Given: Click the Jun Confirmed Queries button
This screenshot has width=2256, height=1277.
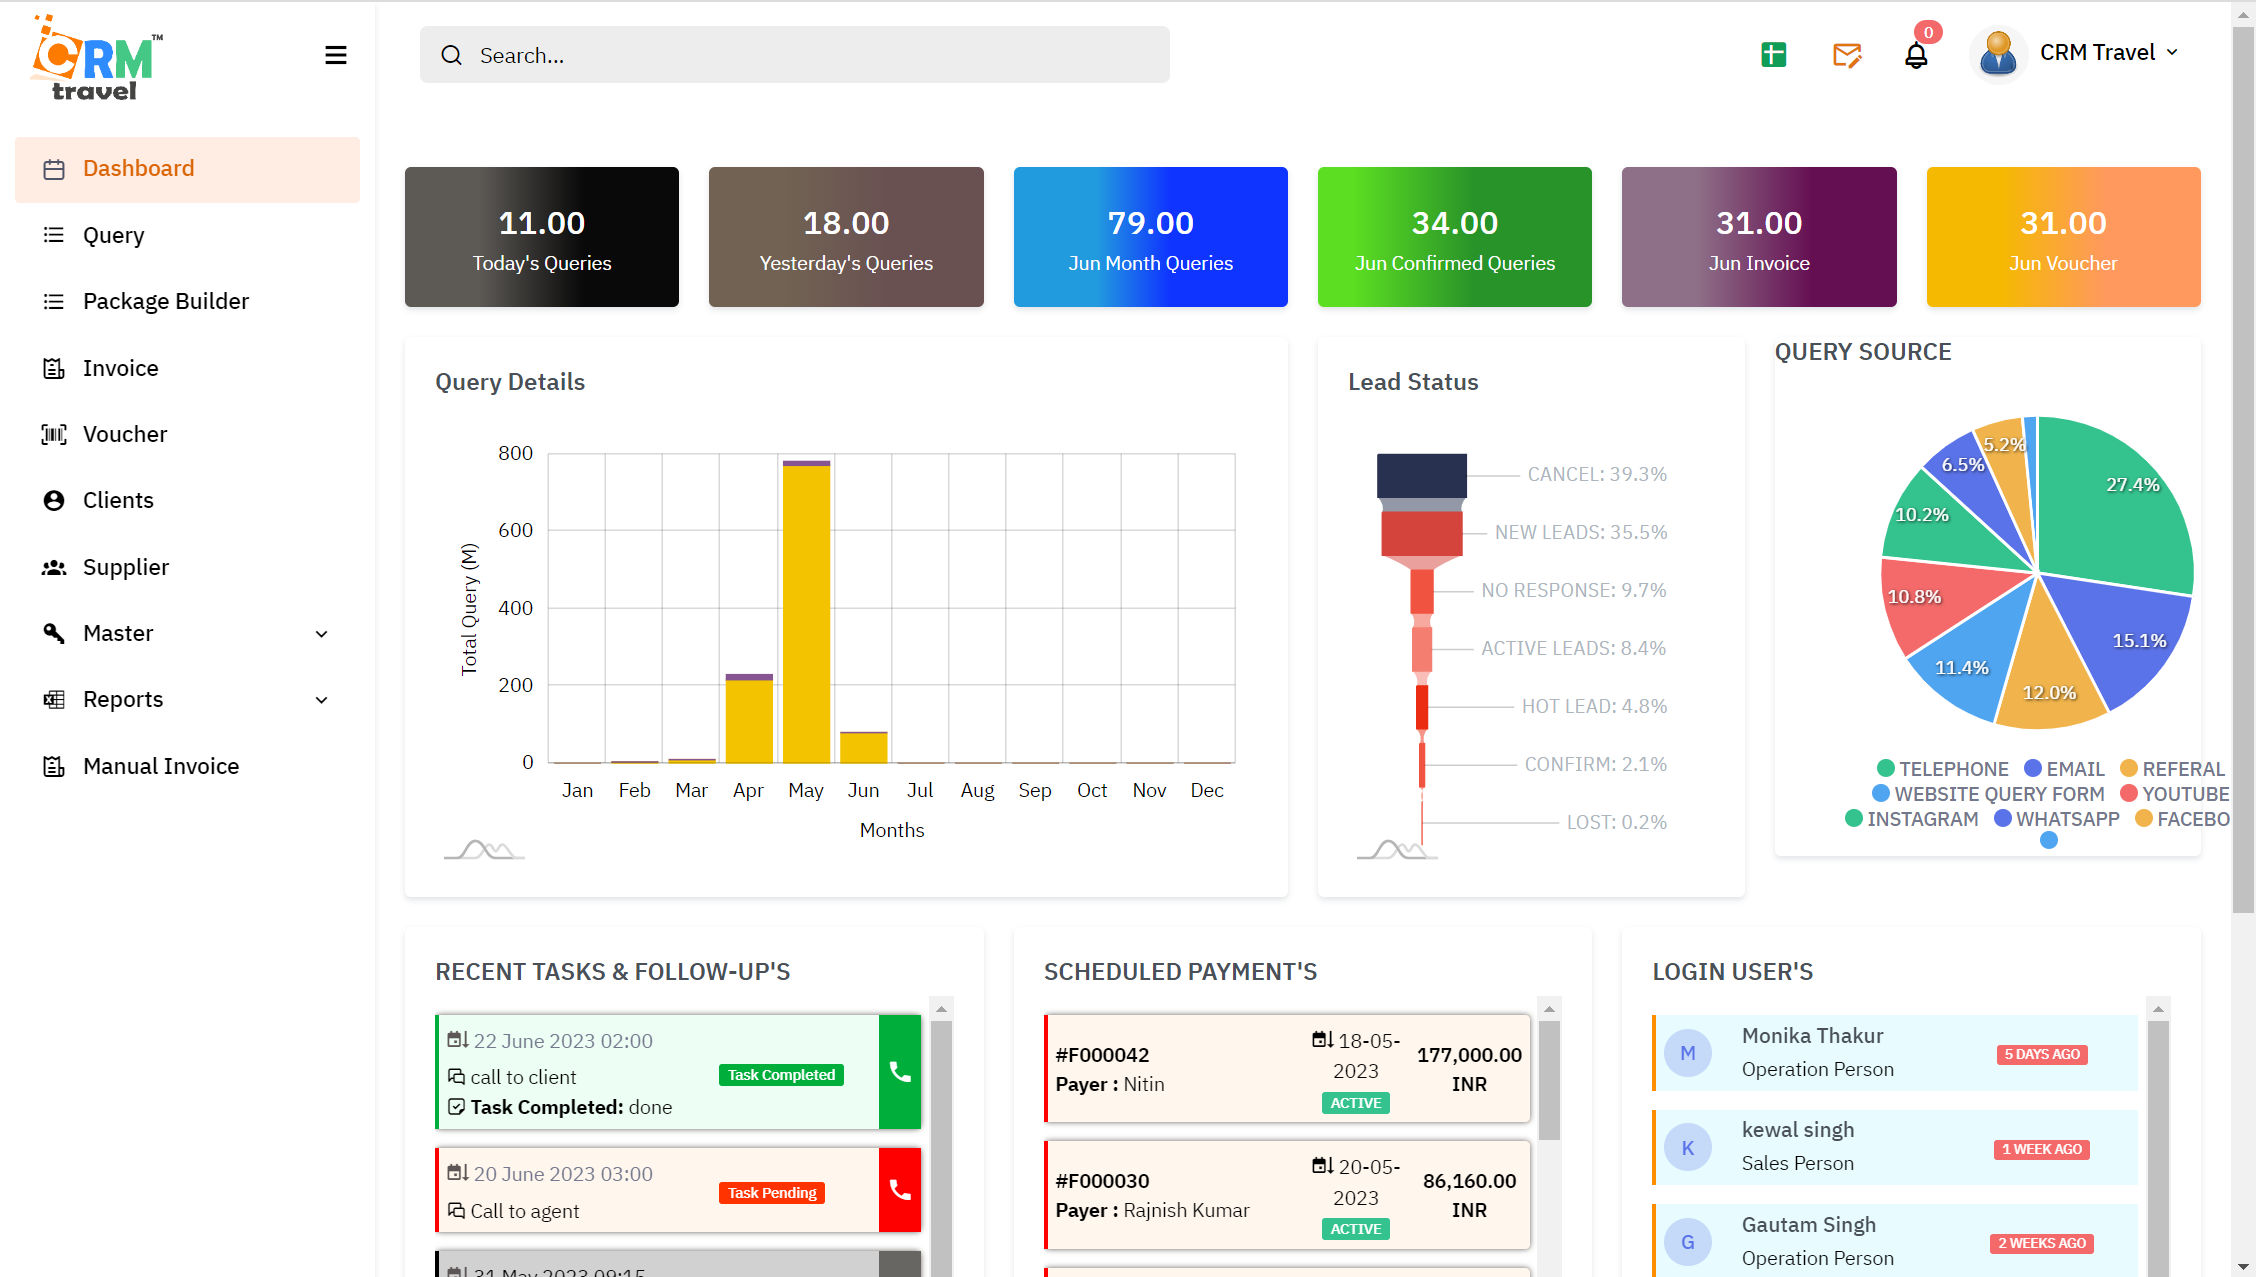Looking at the screenshot, I should tap(1453, 236).
